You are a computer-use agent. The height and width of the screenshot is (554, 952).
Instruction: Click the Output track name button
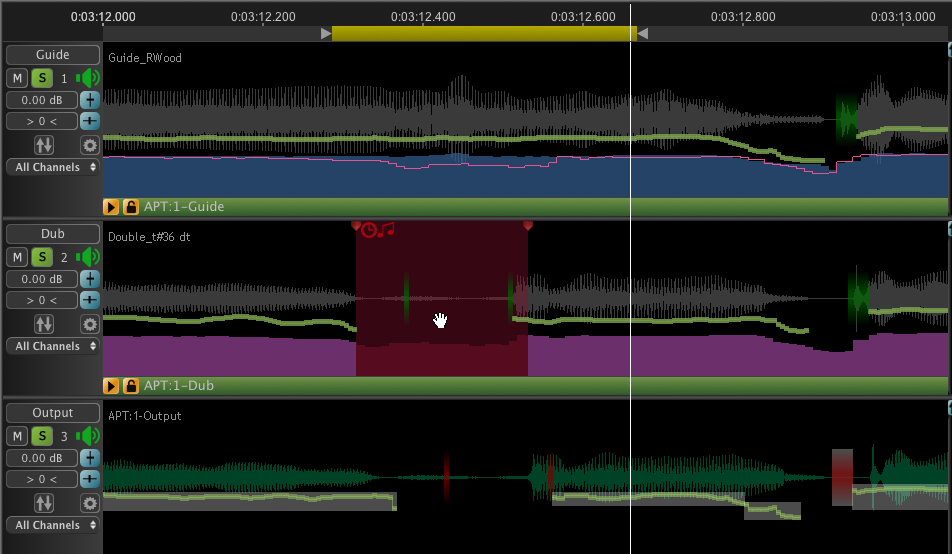(x=53, y=413)
